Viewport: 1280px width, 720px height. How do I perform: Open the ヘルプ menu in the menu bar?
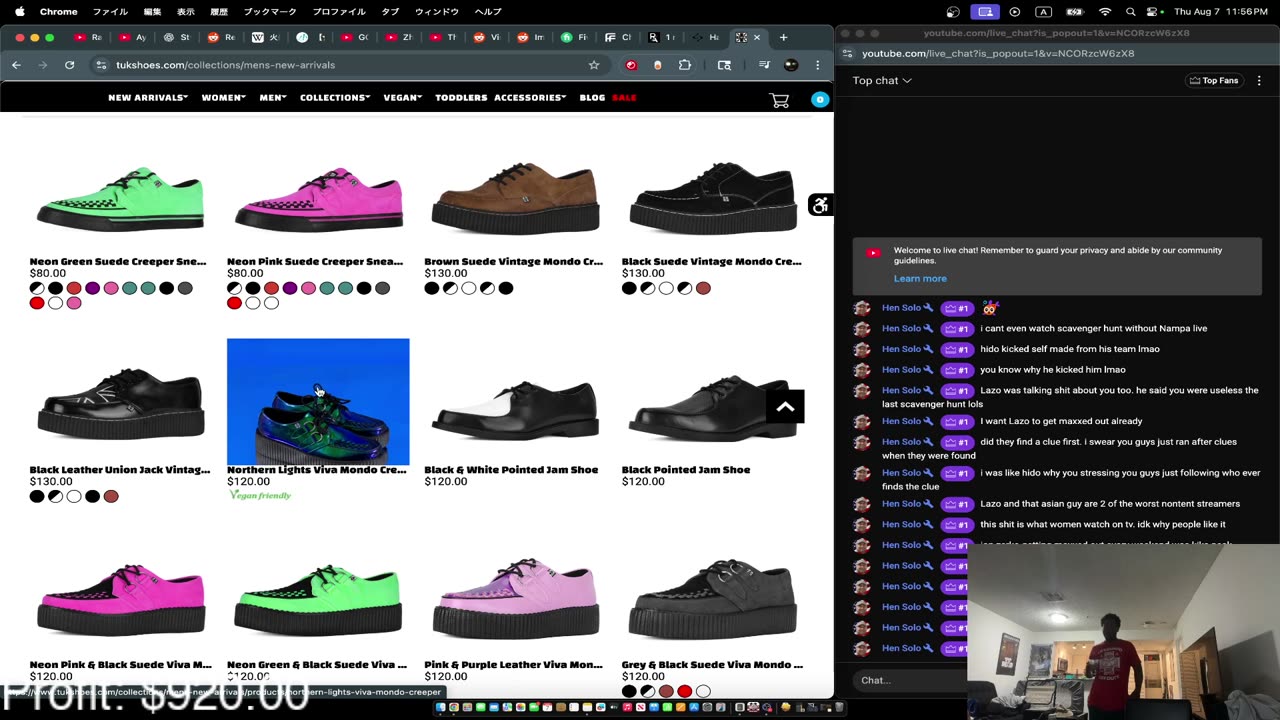point(488,12)
